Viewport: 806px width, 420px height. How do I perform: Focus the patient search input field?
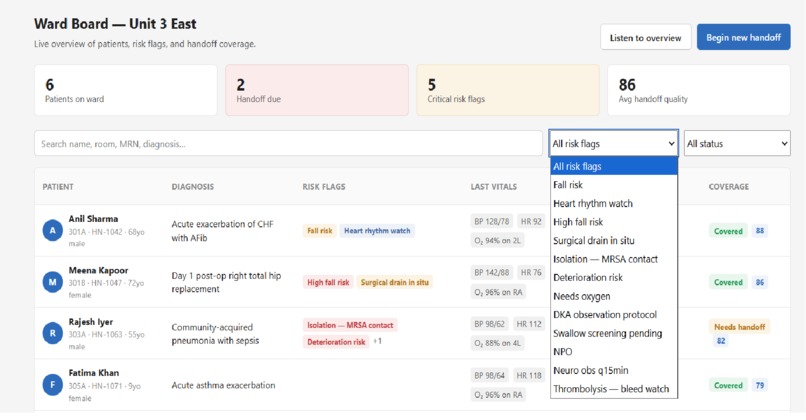click(288, 143)
